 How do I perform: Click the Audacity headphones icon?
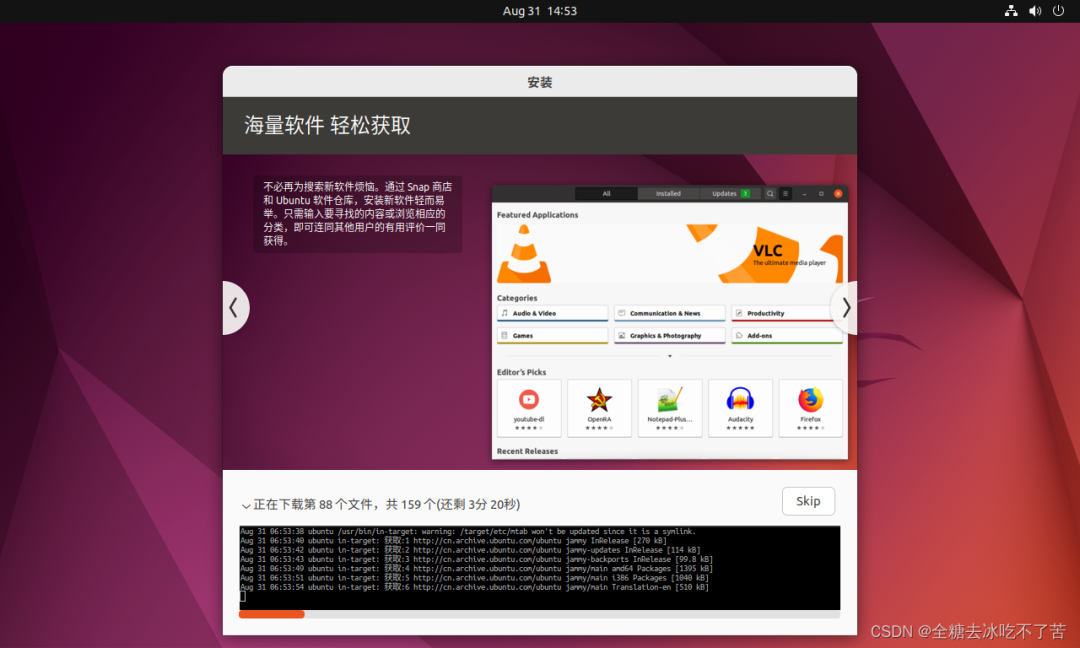[740, 400]
